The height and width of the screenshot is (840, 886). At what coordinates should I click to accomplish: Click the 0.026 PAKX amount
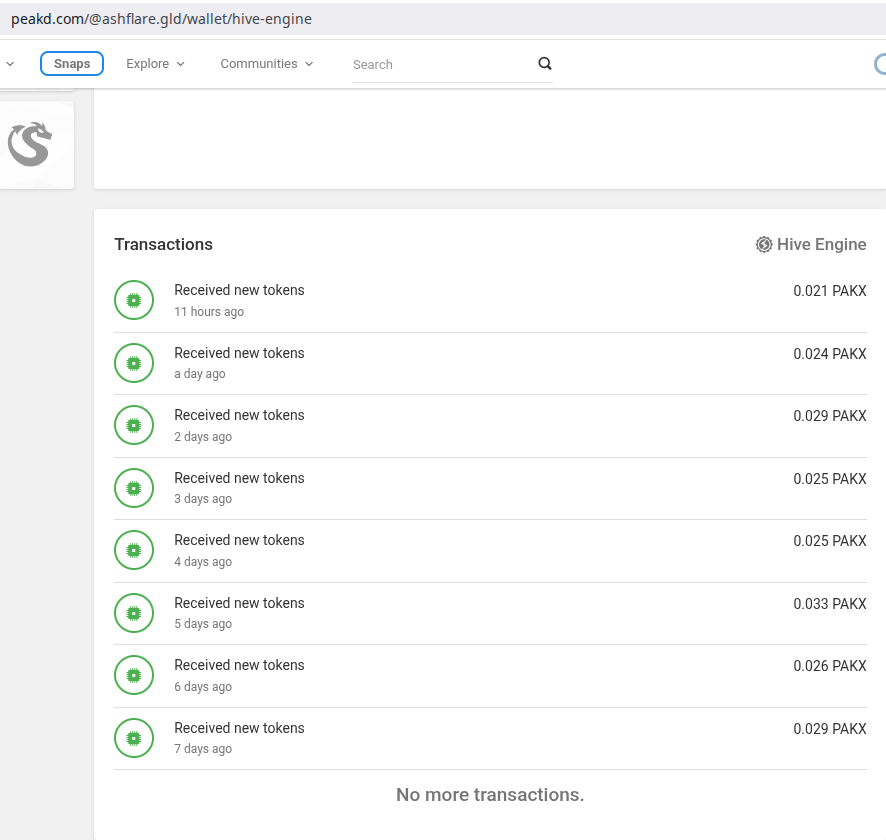click(x=829, y=666)
